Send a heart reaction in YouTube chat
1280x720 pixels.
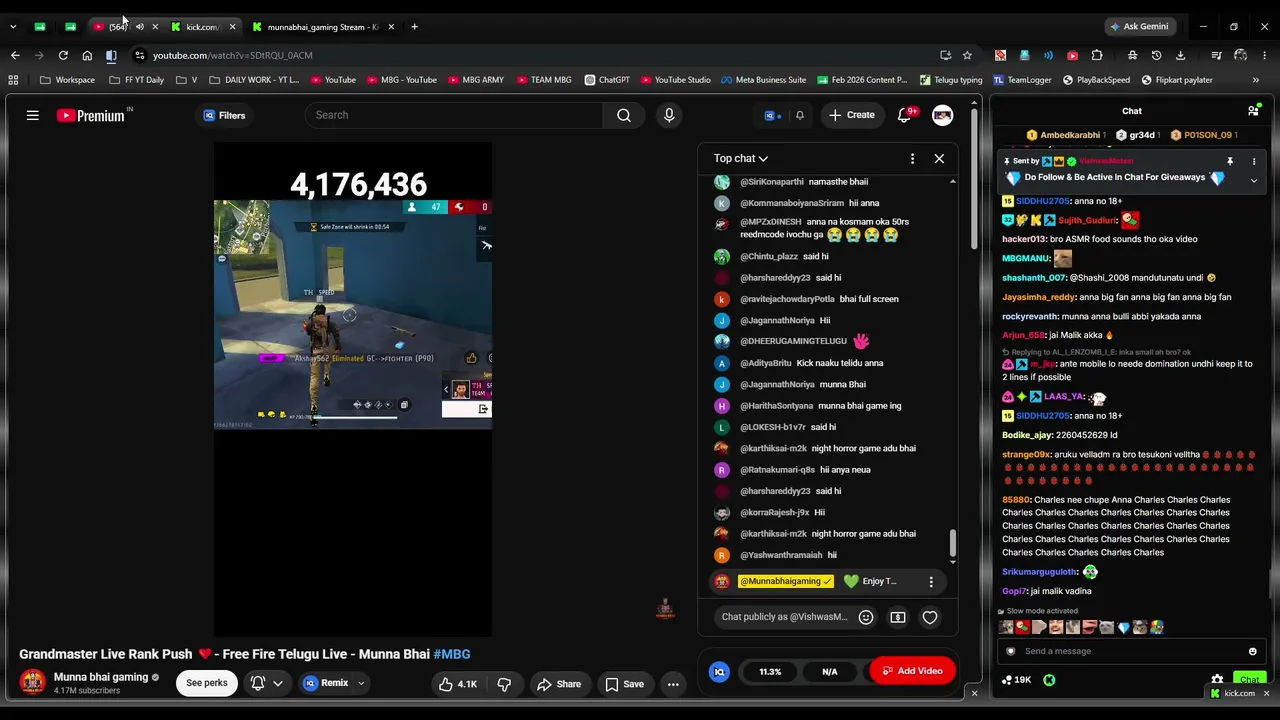930,617
